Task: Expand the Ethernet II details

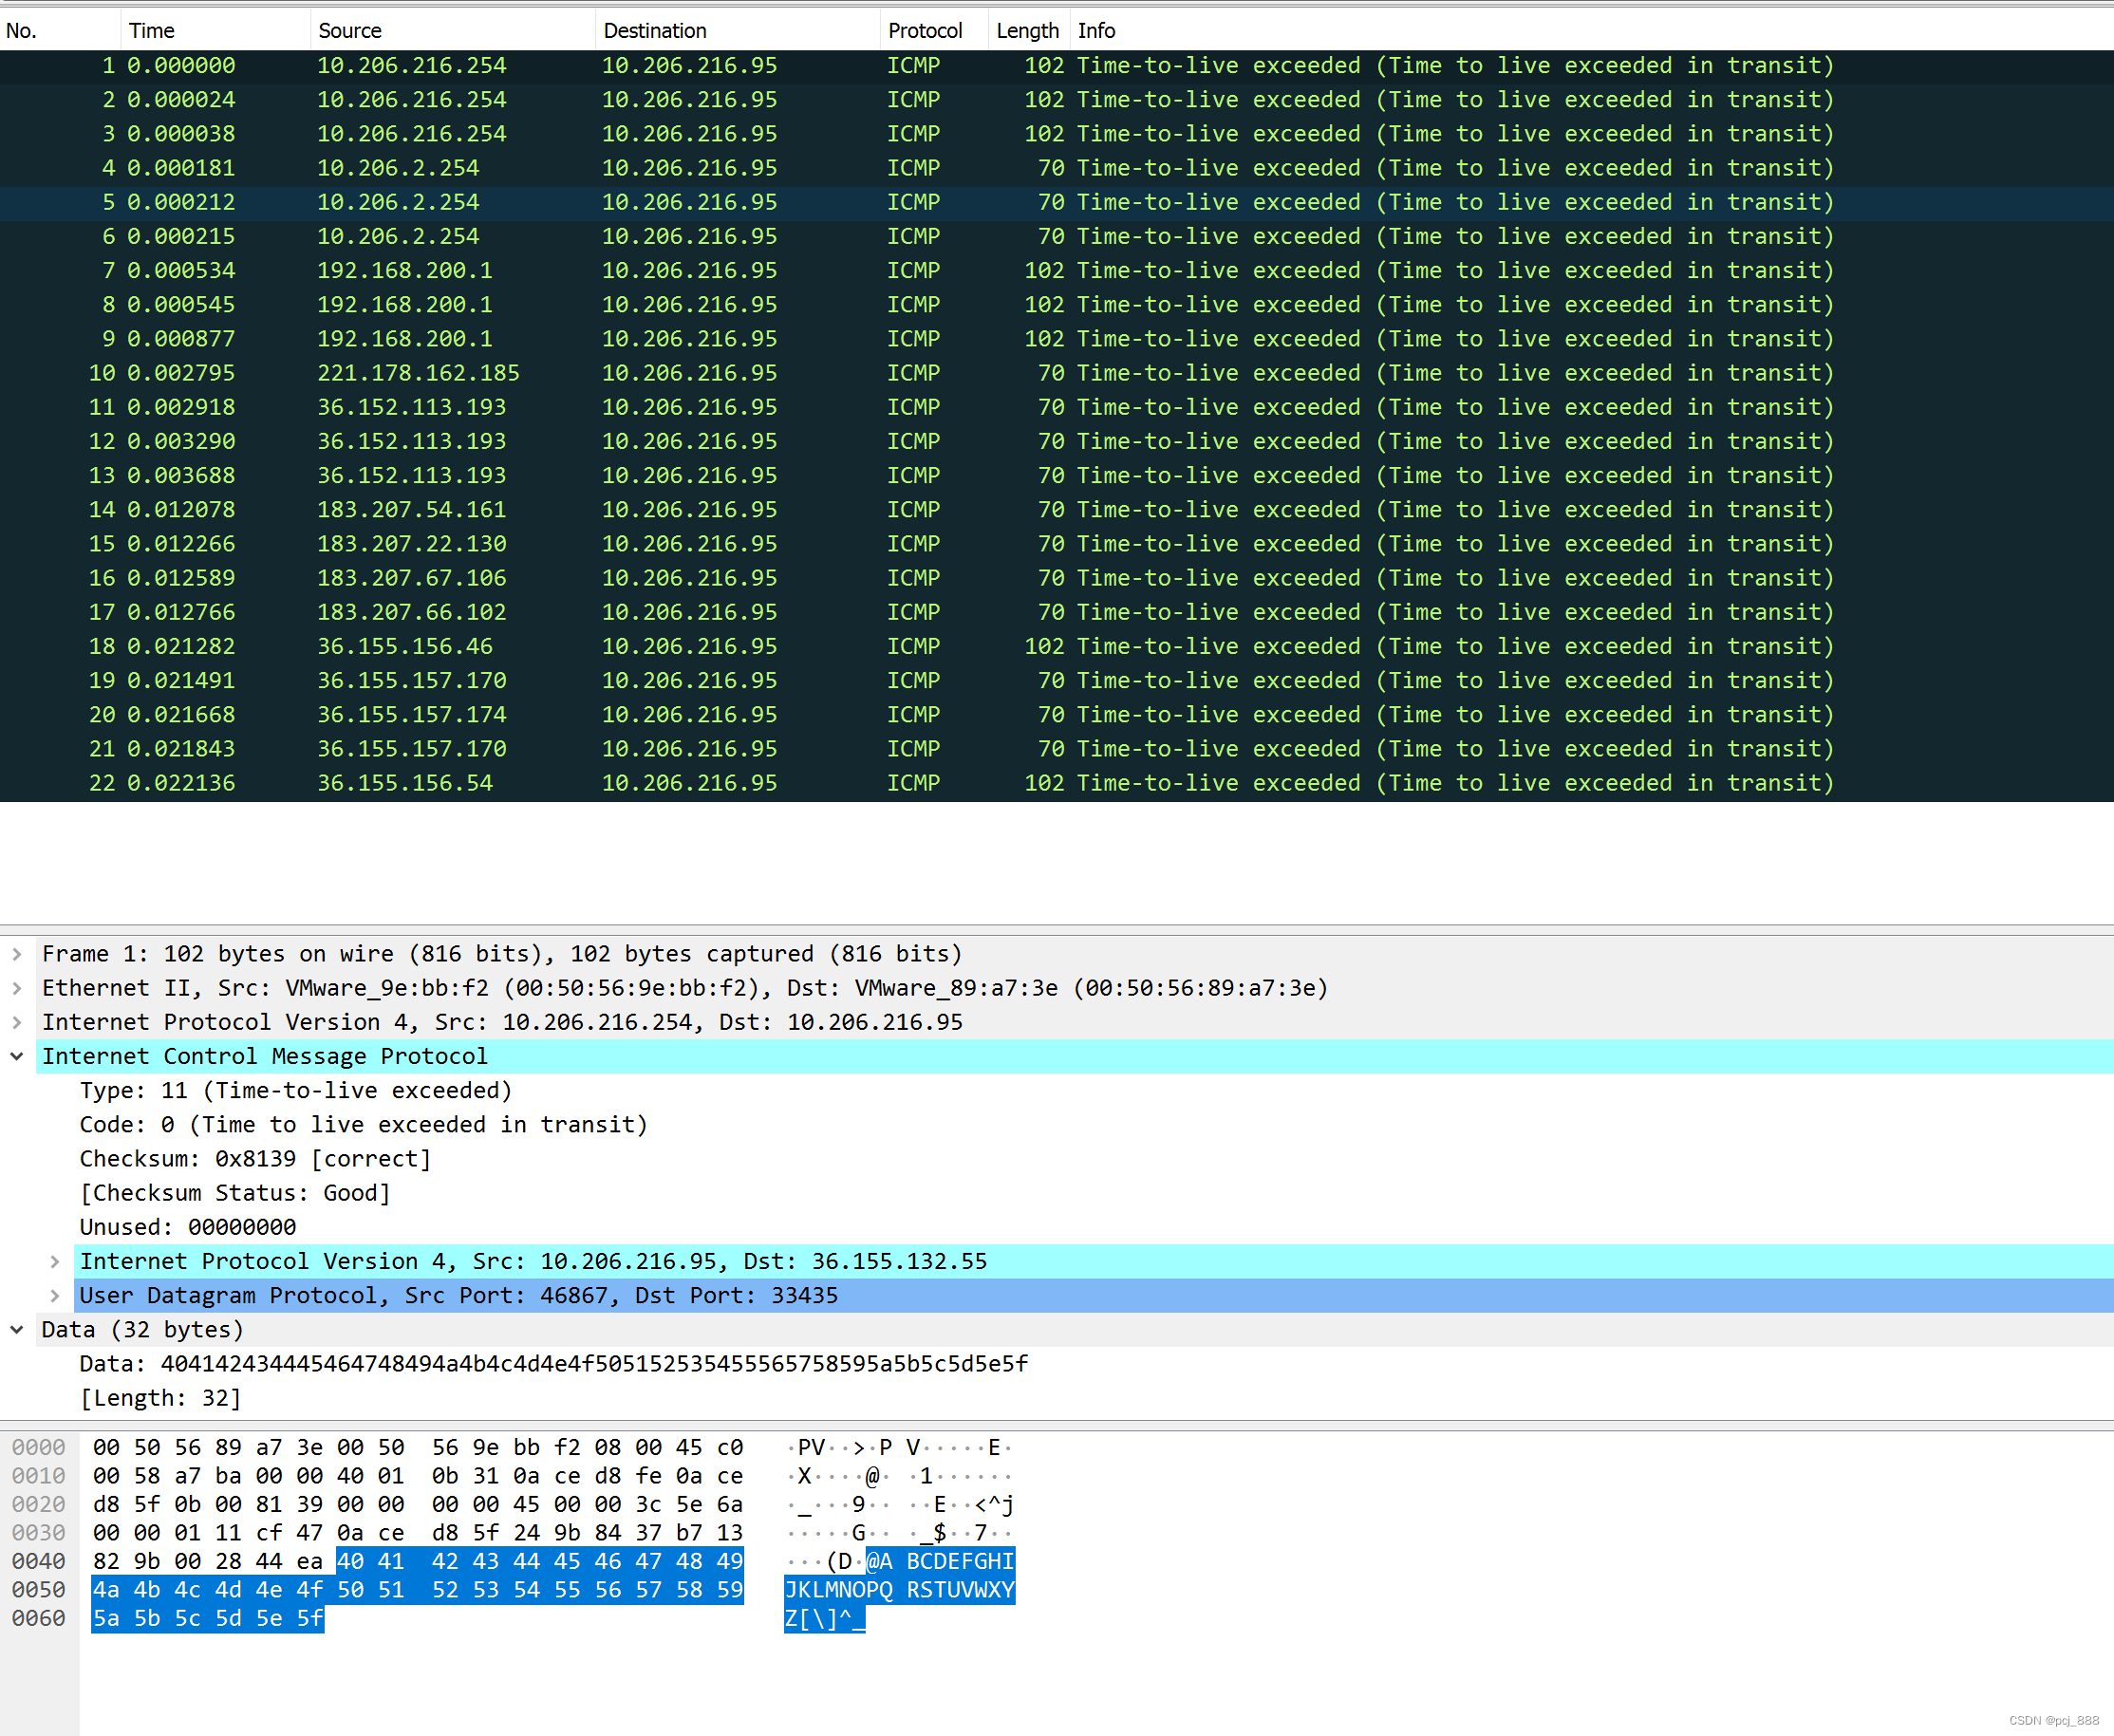Action: (x=17, y=988)
